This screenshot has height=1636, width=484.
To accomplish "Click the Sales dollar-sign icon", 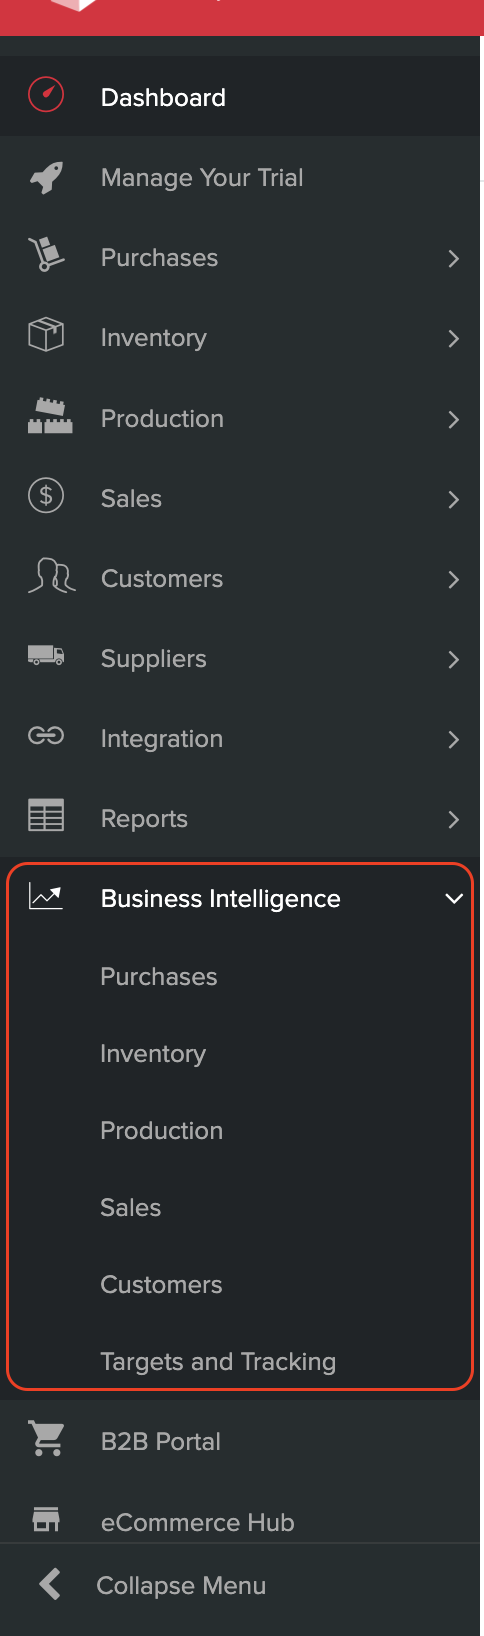I will tap(46, 496).
